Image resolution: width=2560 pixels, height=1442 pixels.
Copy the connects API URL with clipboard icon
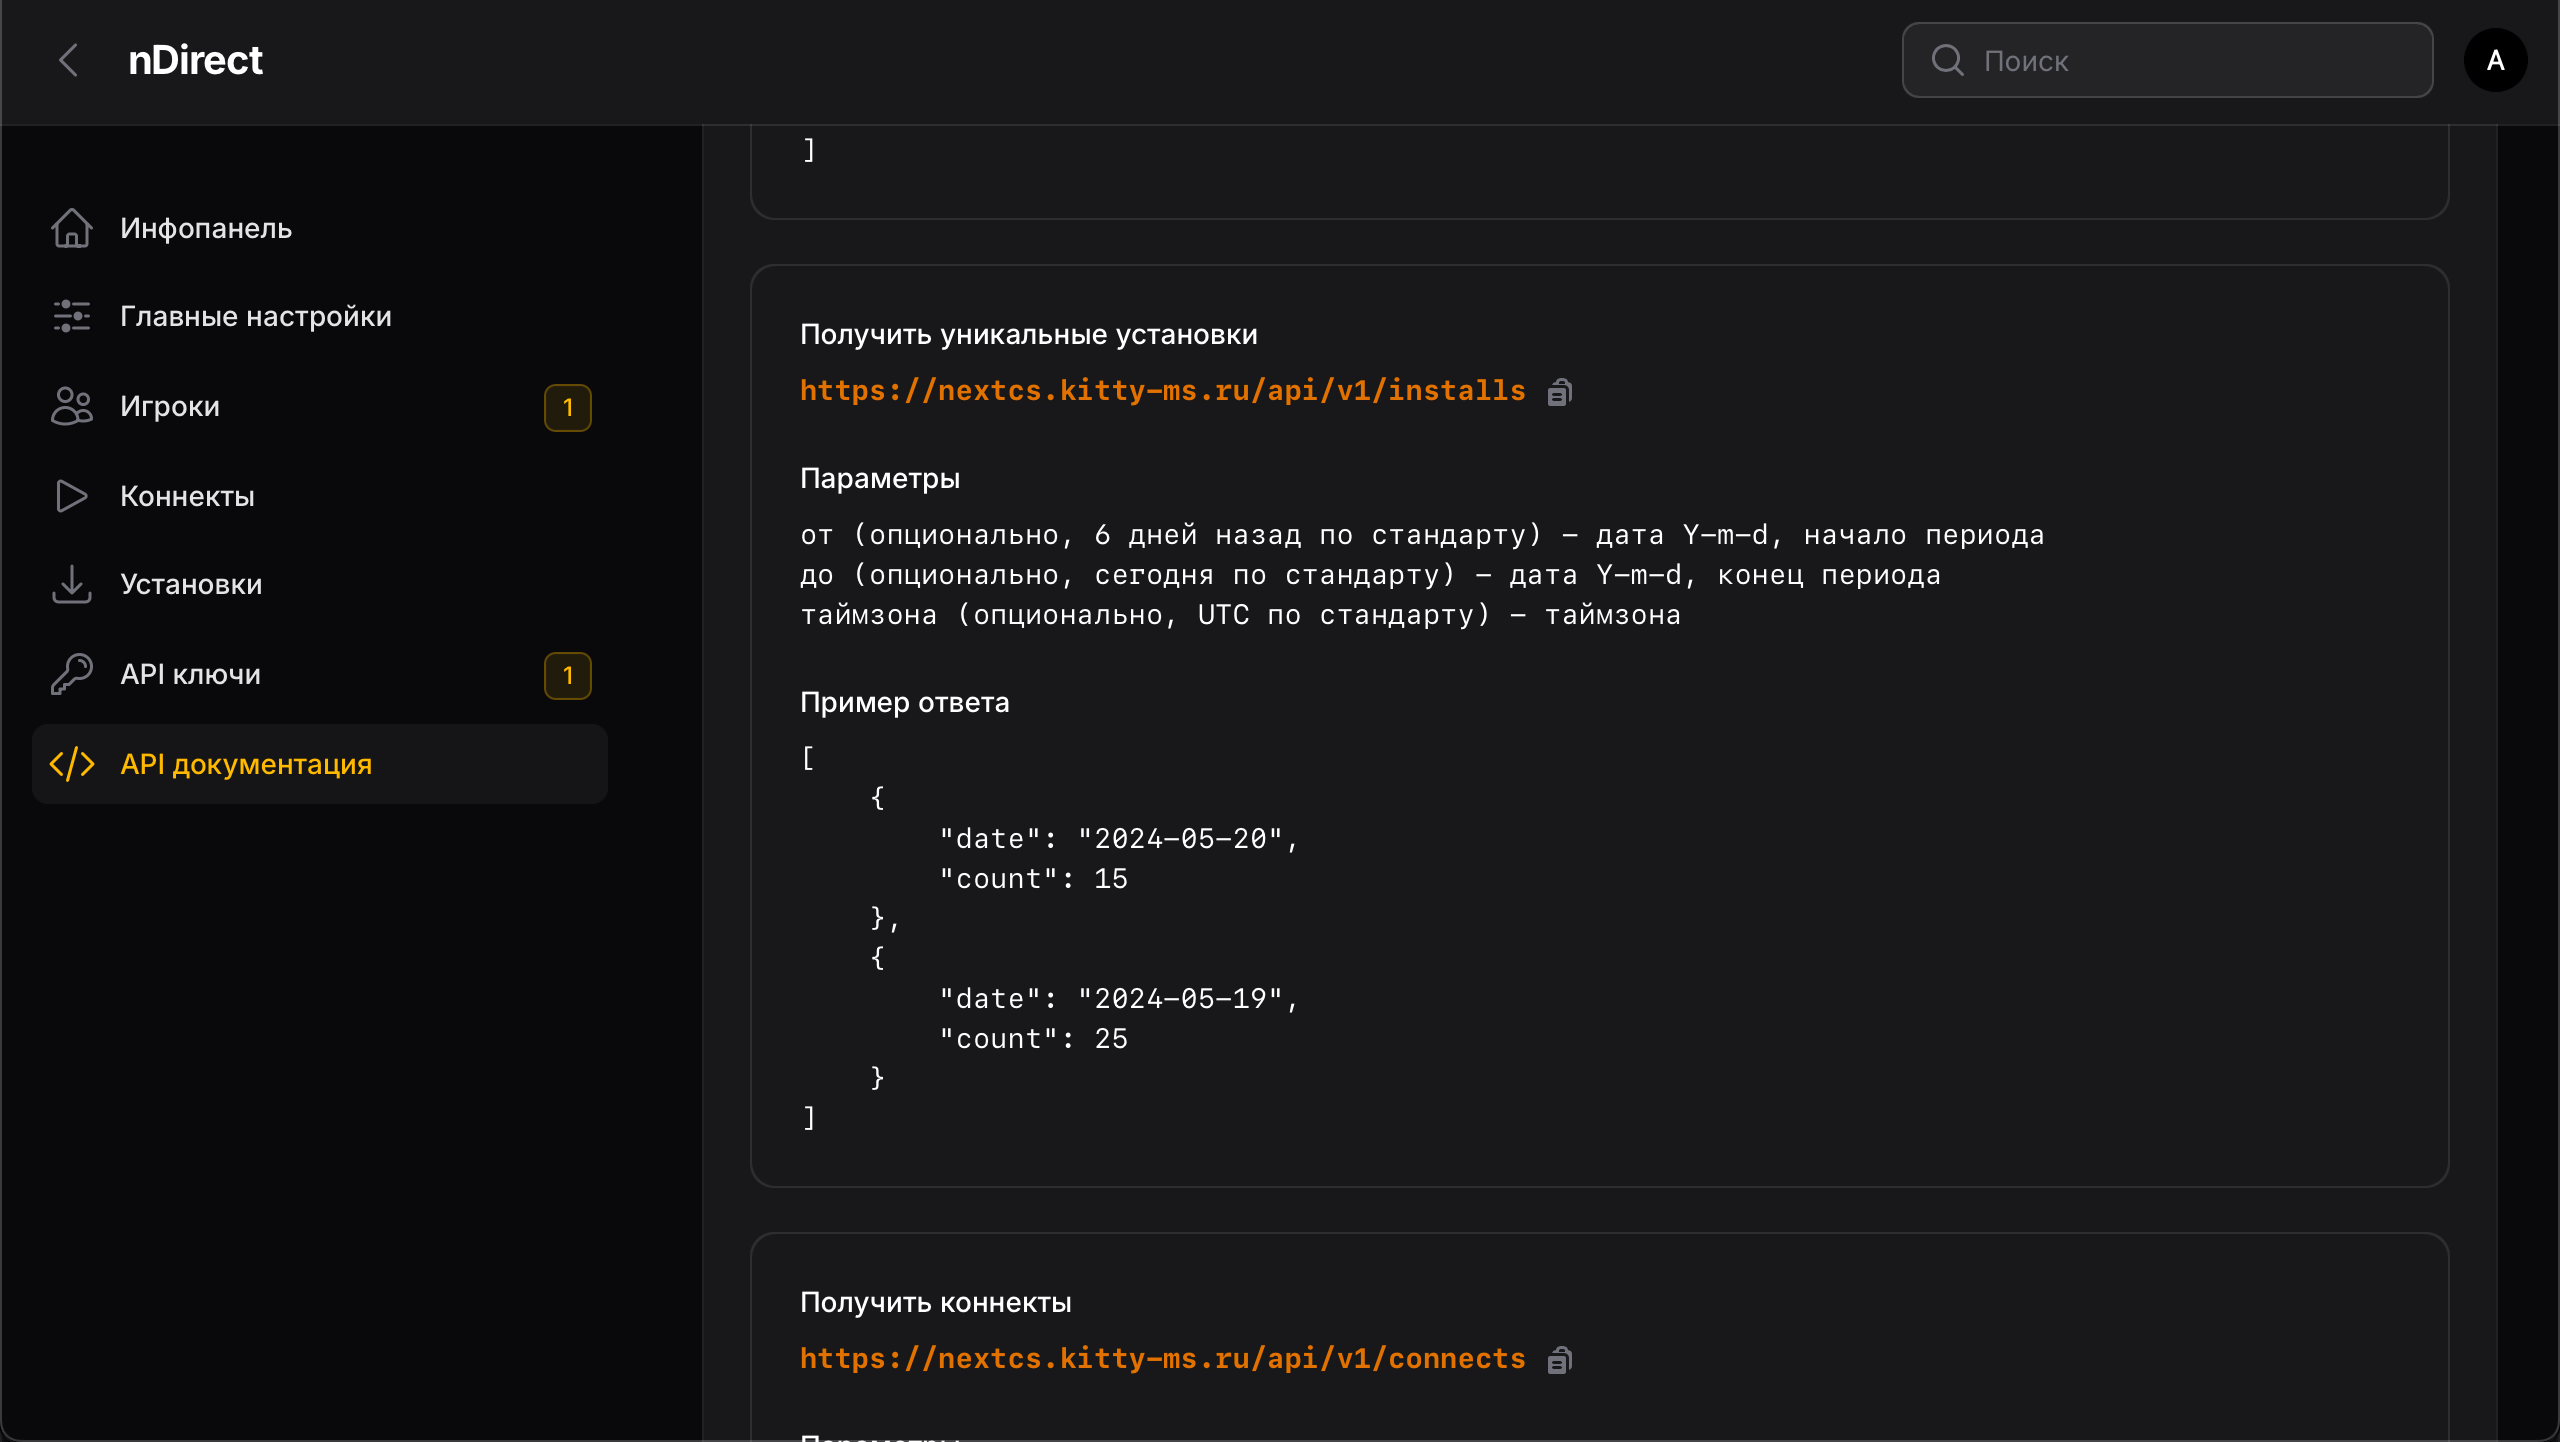(1560, 1360)
